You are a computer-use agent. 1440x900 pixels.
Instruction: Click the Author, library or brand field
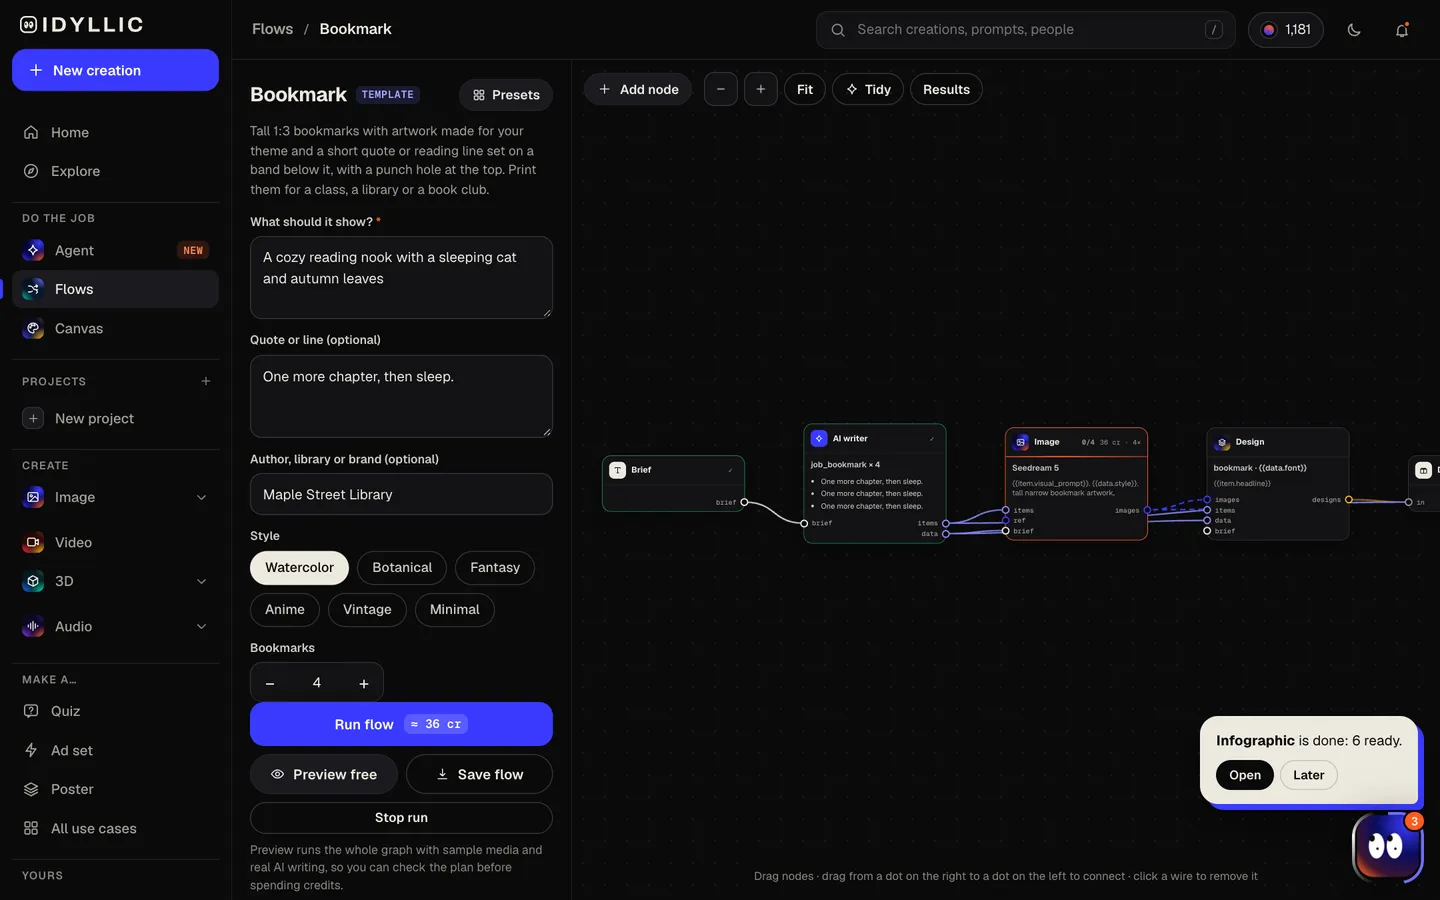[401, 494]
